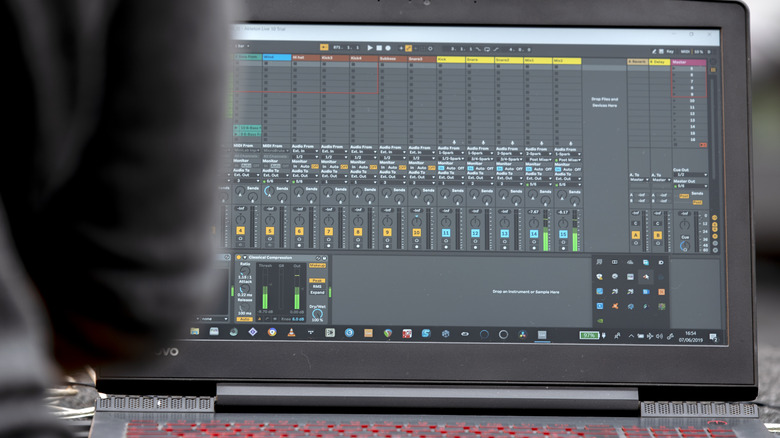The height and width of the screenshot is (438, 780).
Task: Set Hi hat track Monitor to Off
Action: 315,166
